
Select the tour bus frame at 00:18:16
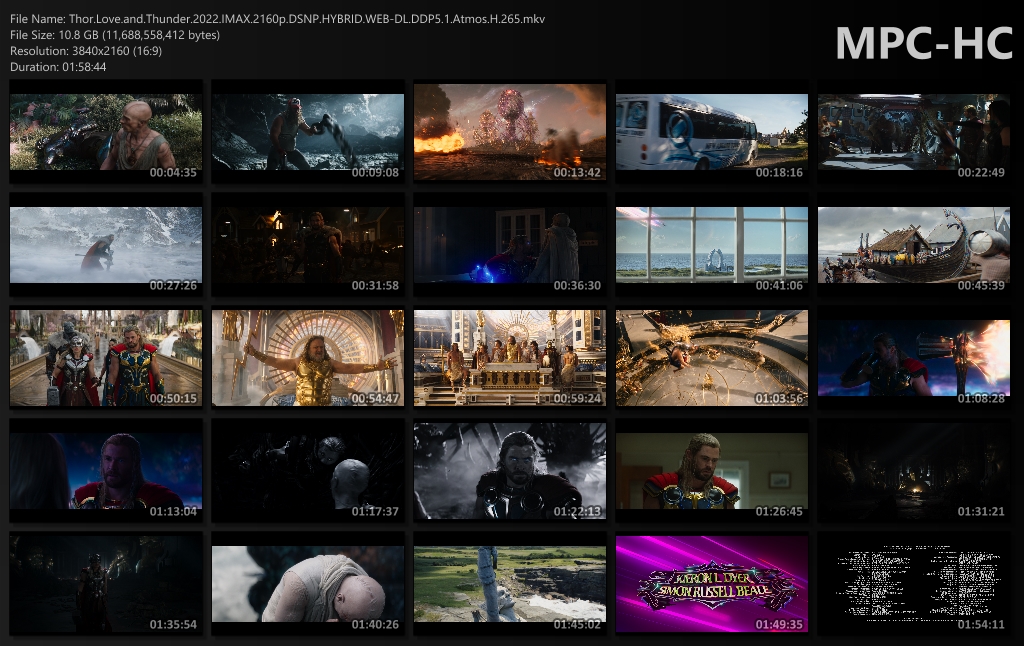(712, 131)
